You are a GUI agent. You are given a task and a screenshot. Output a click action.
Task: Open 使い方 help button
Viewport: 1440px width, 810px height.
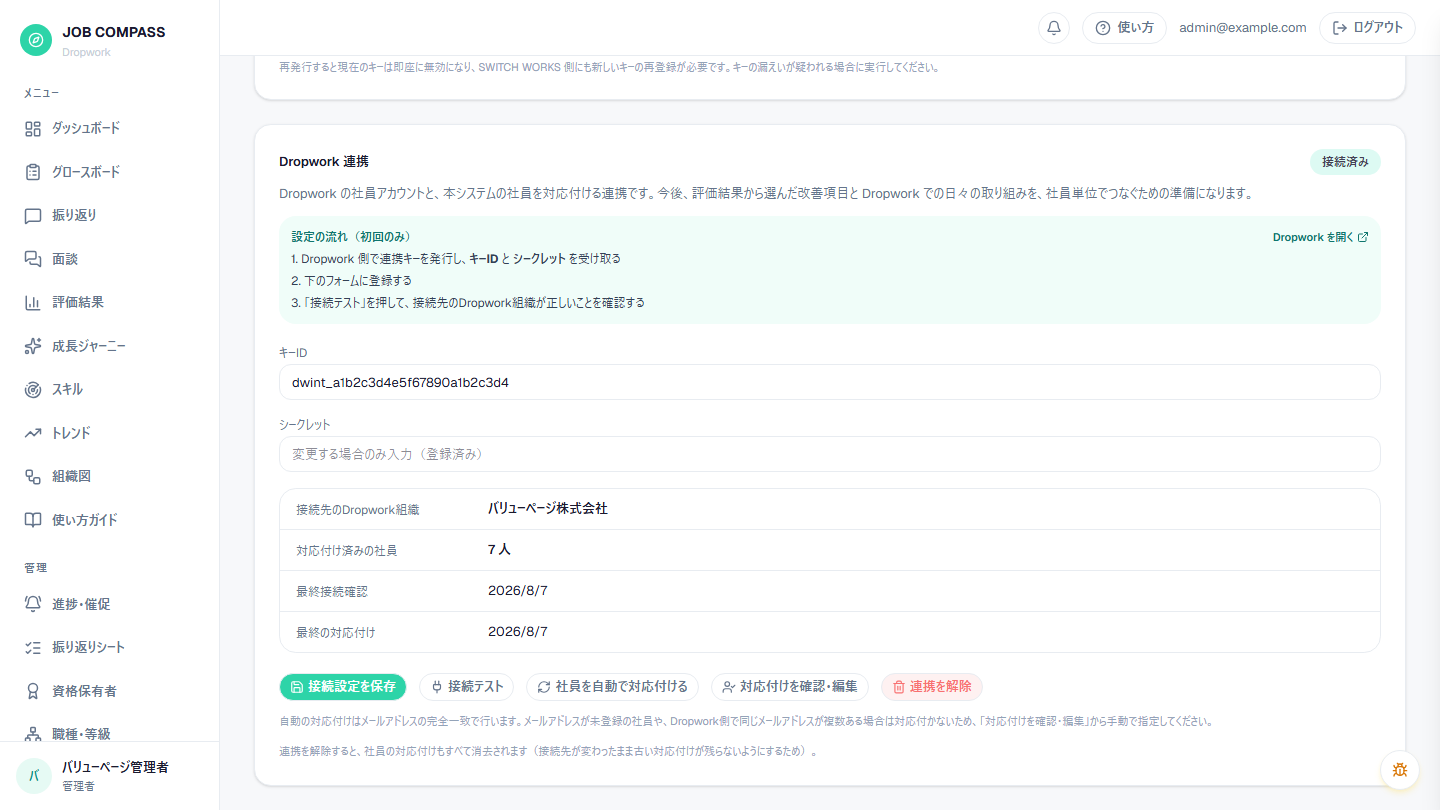click(1124, 28)
